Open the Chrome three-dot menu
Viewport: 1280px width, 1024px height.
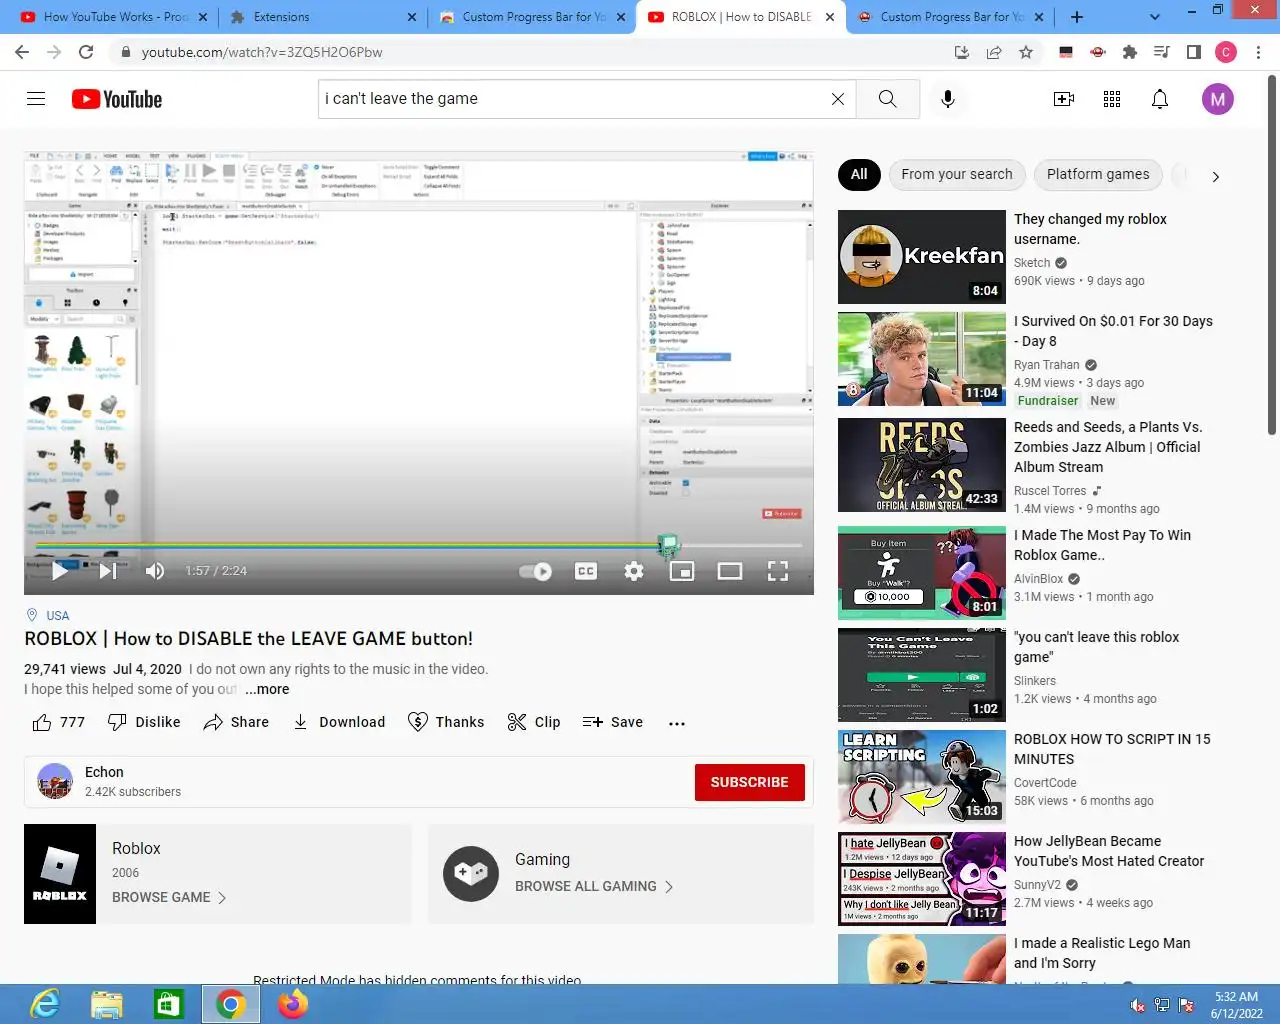1258,52
